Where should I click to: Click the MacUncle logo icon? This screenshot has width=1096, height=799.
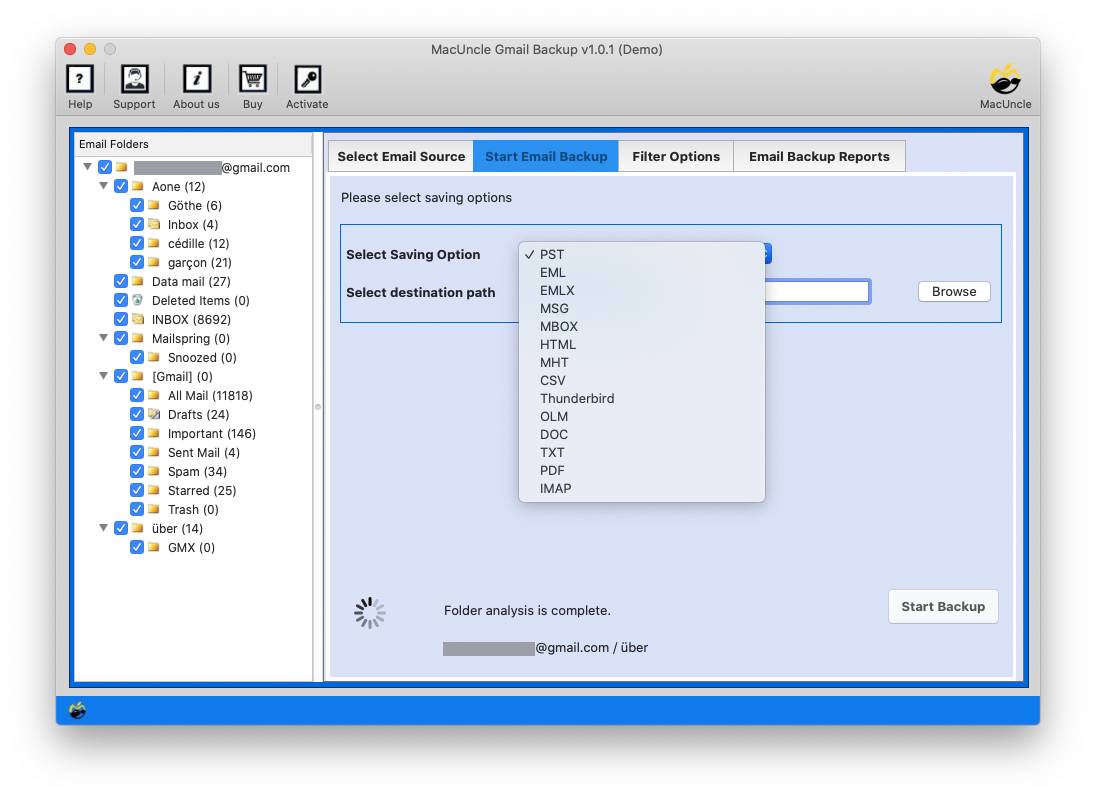(1005, 79)
